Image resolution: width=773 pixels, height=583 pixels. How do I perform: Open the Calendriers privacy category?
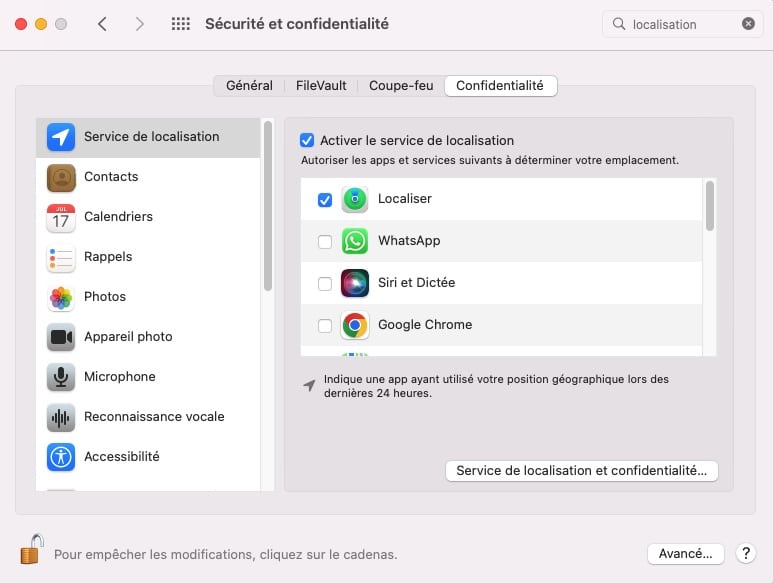click(x=148, y=217)
